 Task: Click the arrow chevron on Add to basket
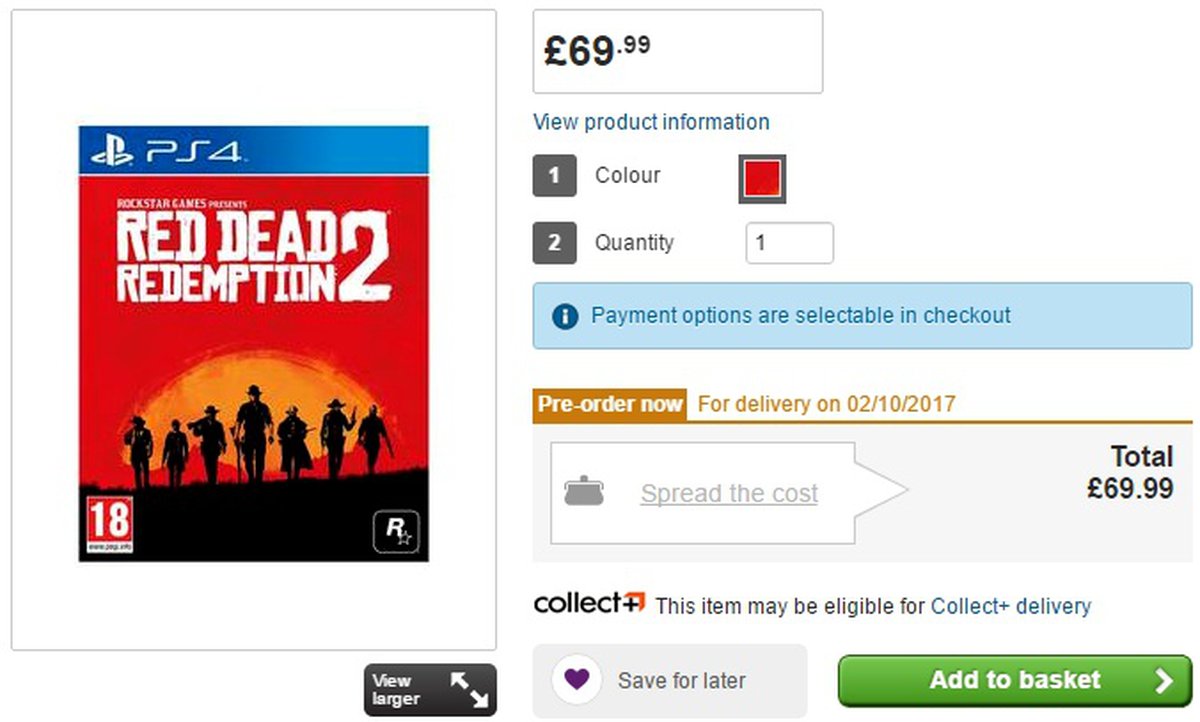pyautogui.click(x=1163, y=681)
